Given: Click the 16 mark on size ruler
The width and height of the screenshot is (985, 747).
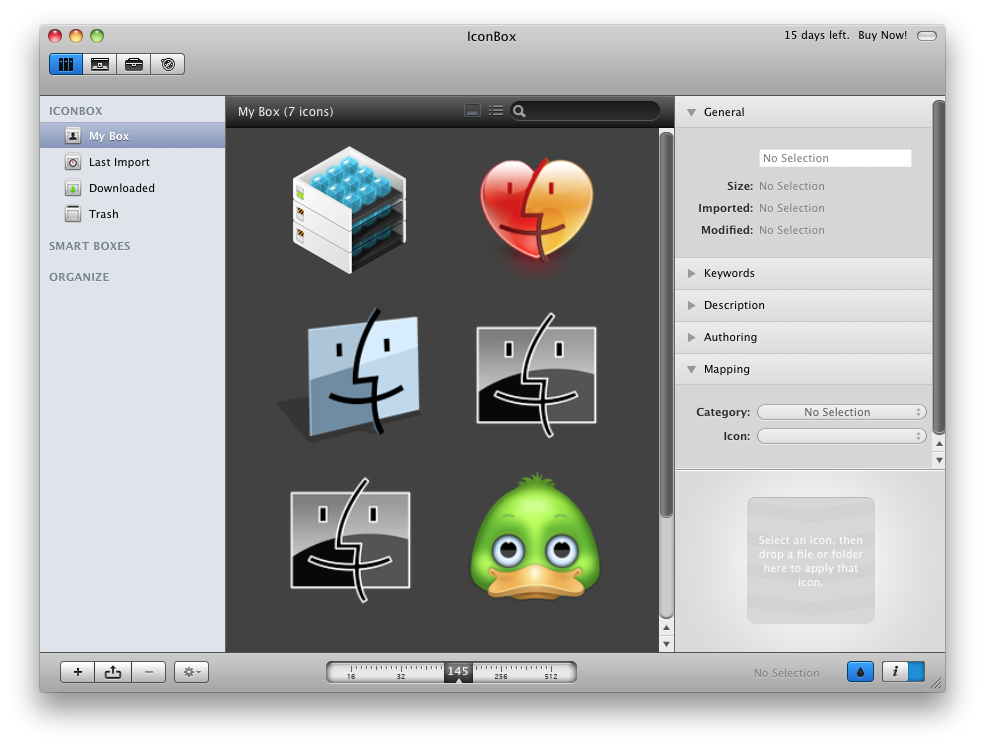Looking at the screenshot, I should click(351, 677).
